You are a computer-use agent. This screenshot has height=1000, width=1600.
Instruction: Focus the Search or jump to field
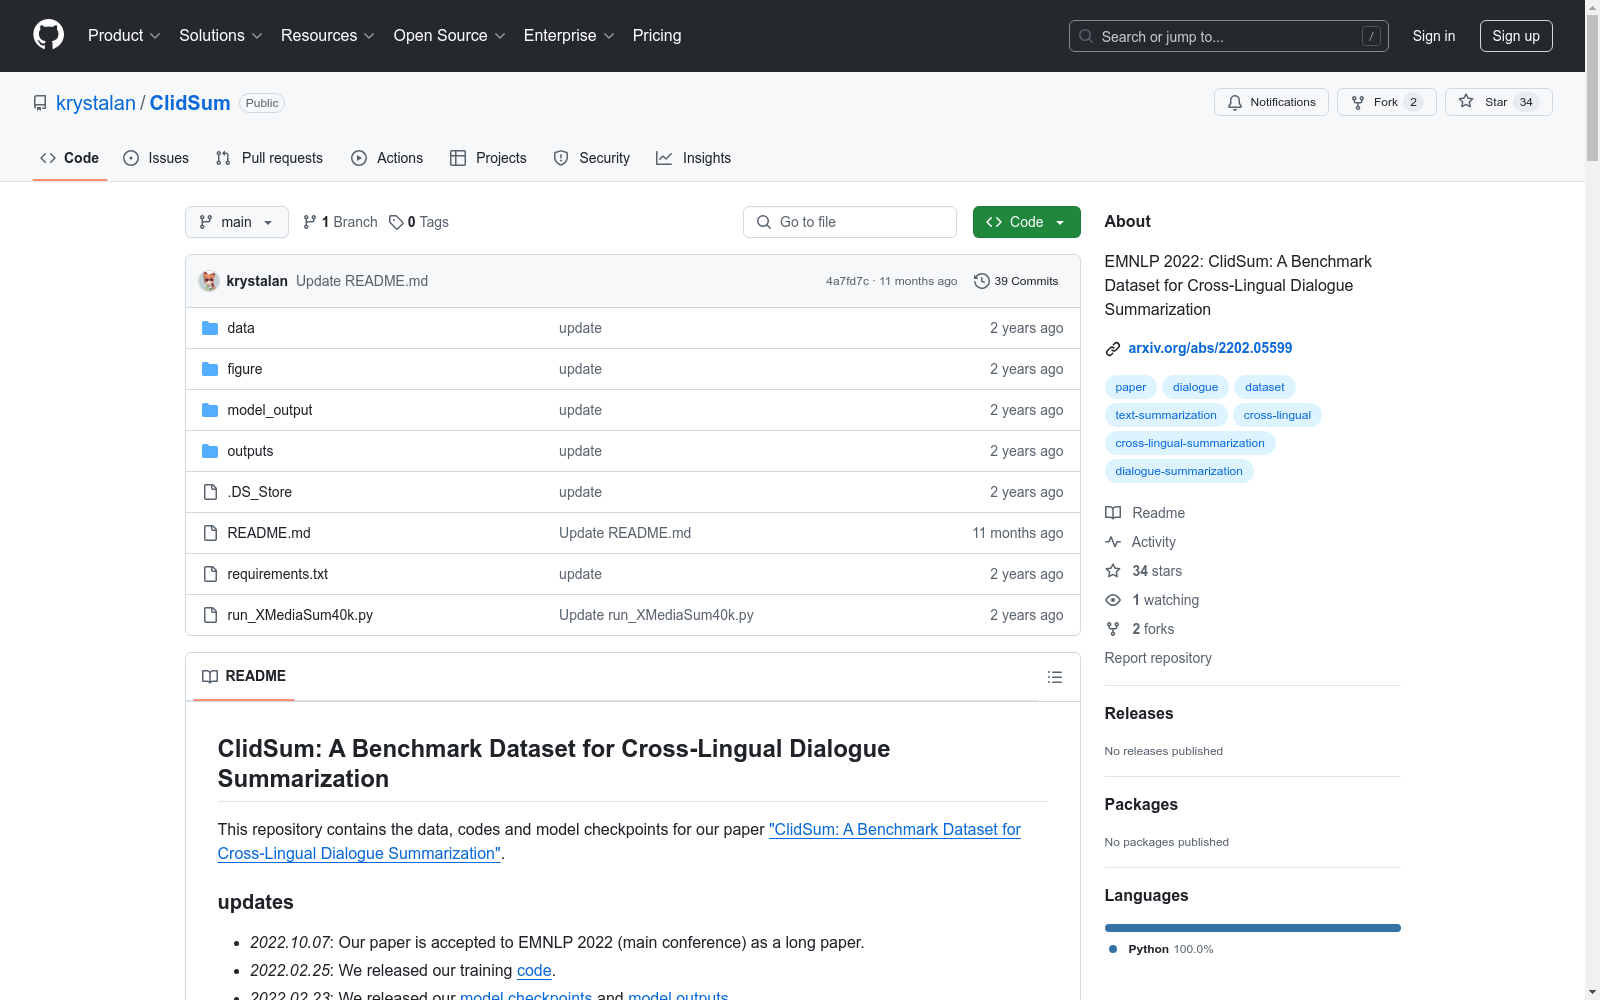[1228, 36]
